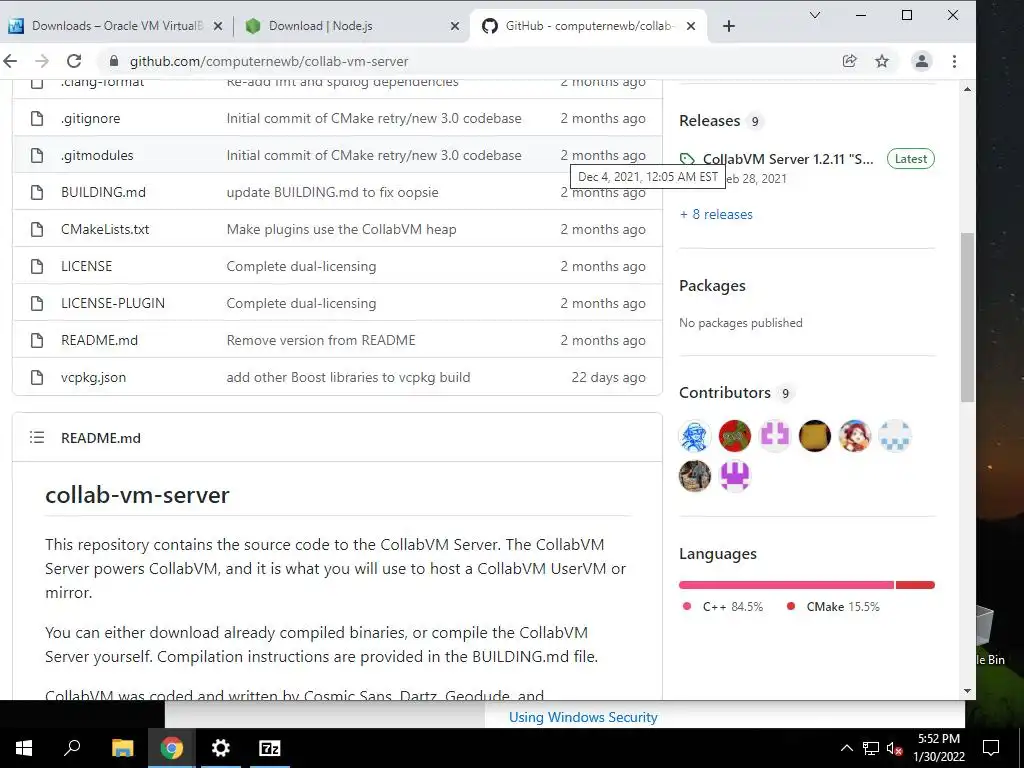The image size is (1024, 768).
Task: Open the BUILDING.md file
Action: 103,192
